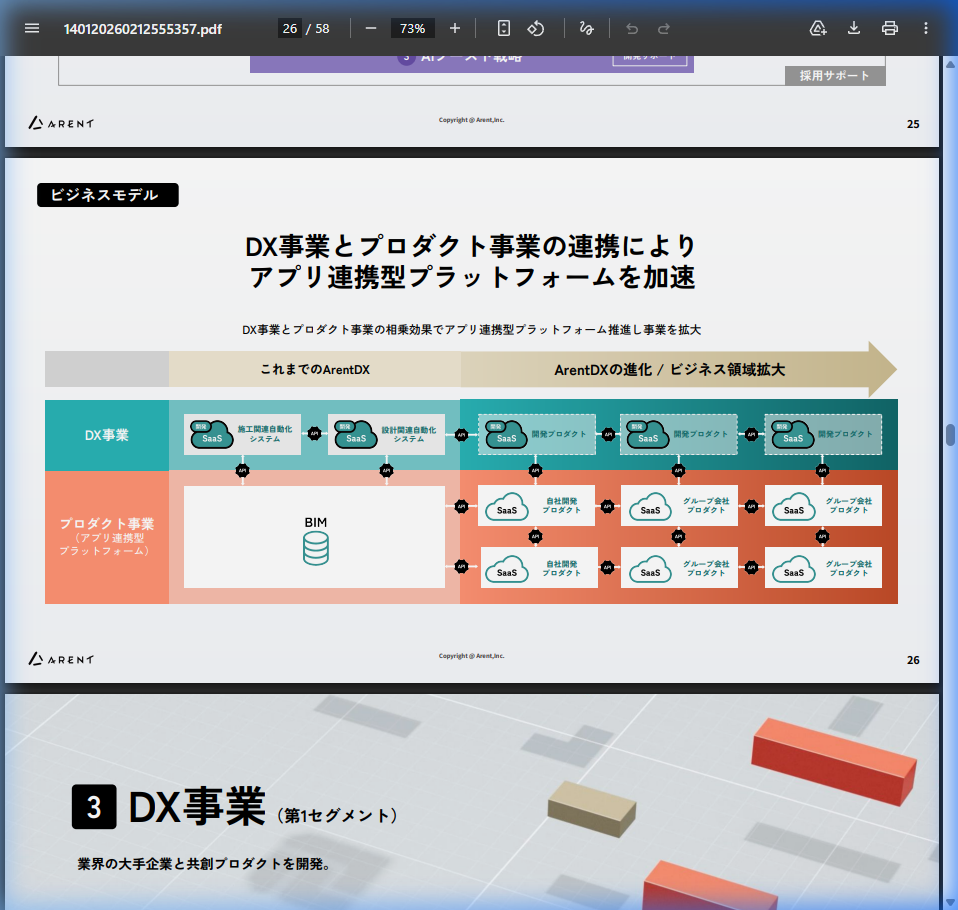Rotate the page counterclockwise
Image resolution: width=958 pixels, height=910 pixels.
point(536,28)
